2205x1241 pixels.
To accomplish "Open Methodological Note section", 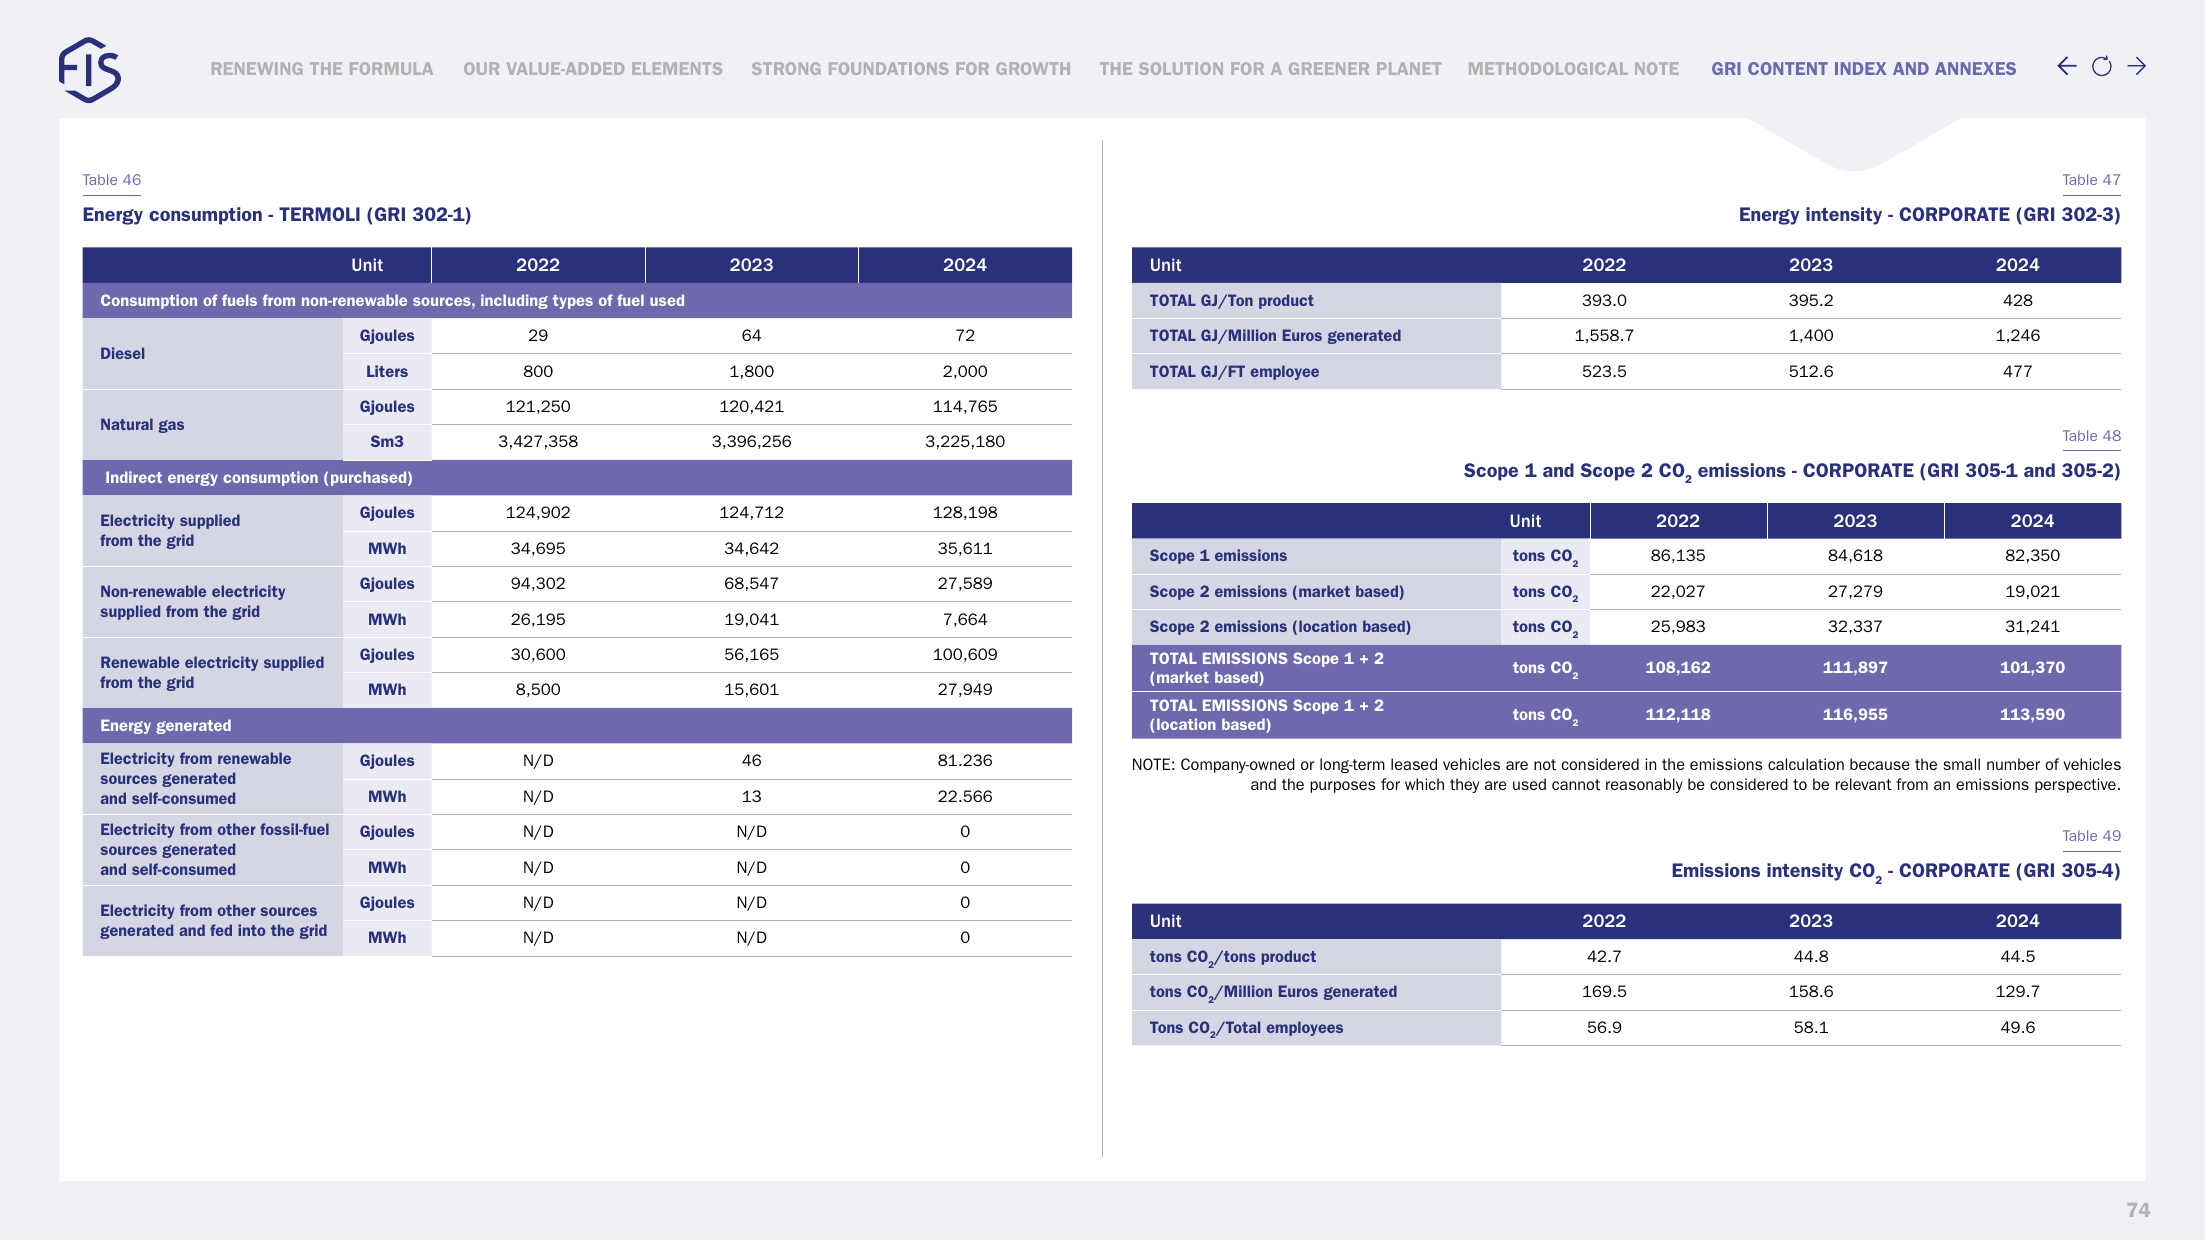I will tap(1573, 69).
